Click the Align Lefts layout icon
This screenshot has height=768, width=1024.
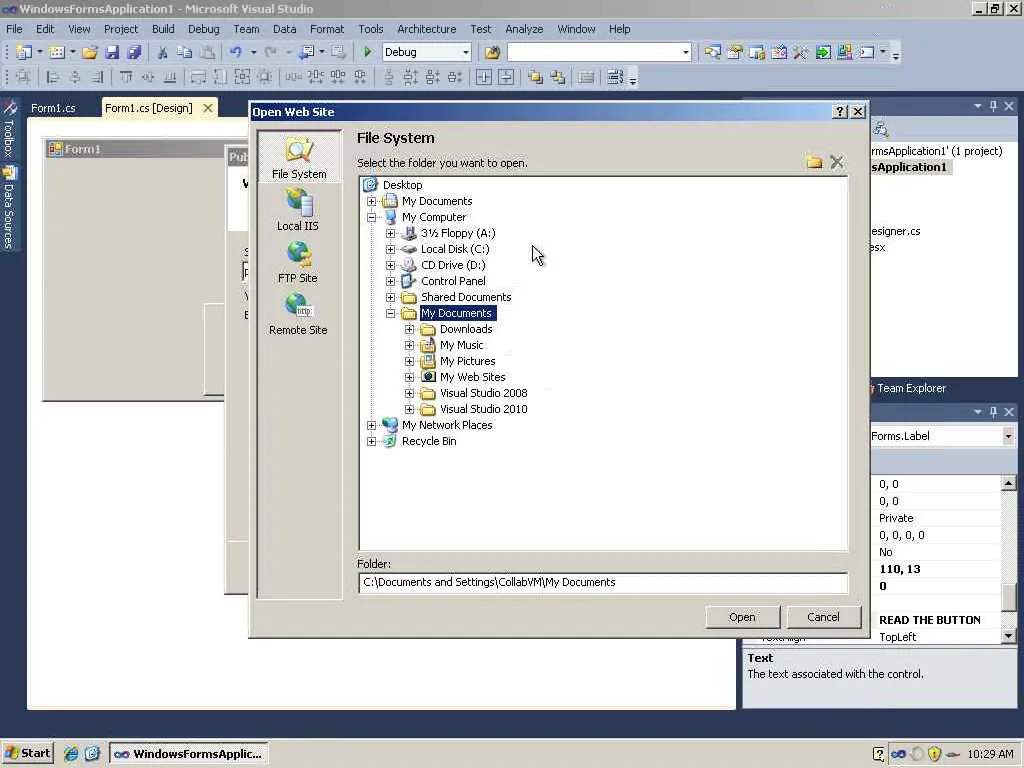click(52, 78)
